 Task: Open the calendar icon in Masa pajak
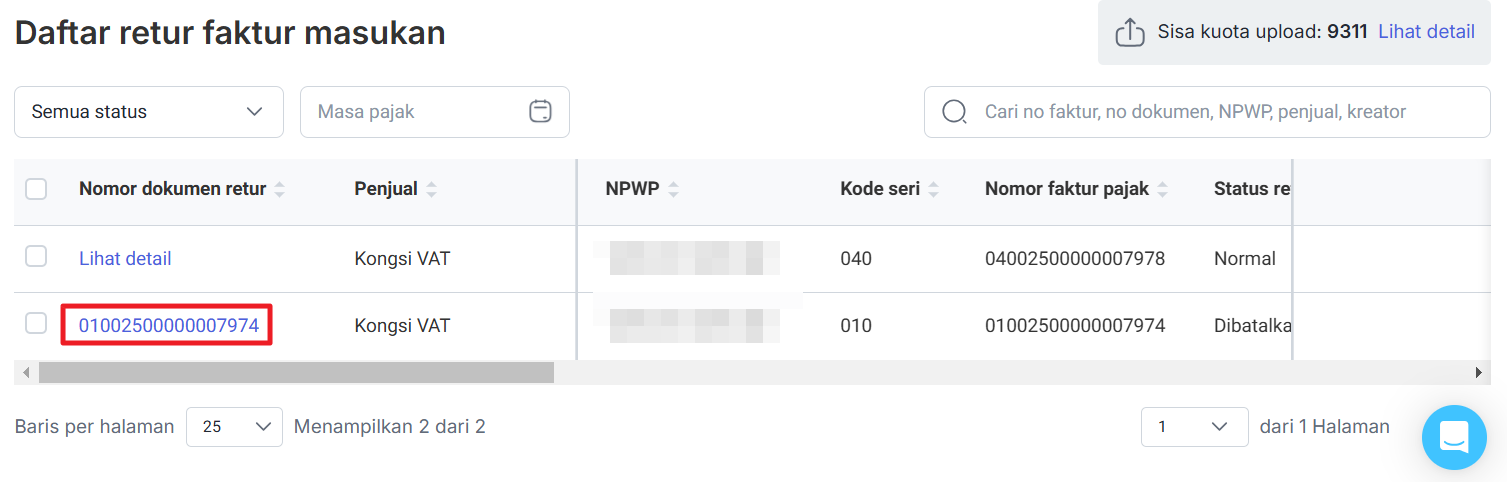click(540, 111)
